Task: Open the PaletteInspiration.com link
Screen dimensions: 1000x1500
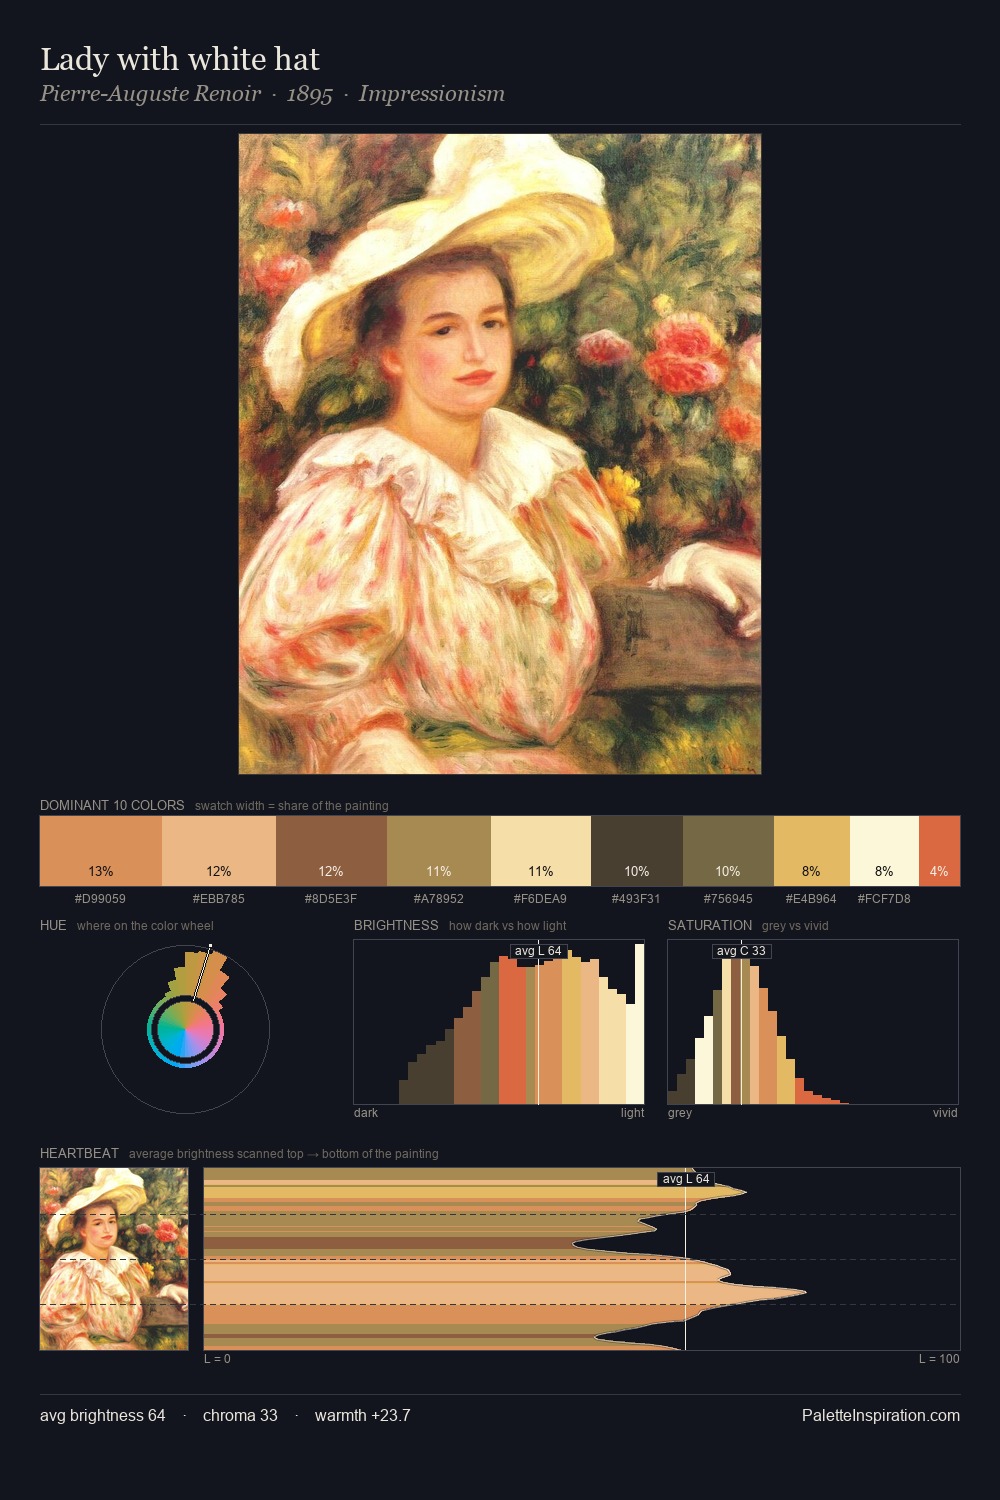Action: 881,1415
